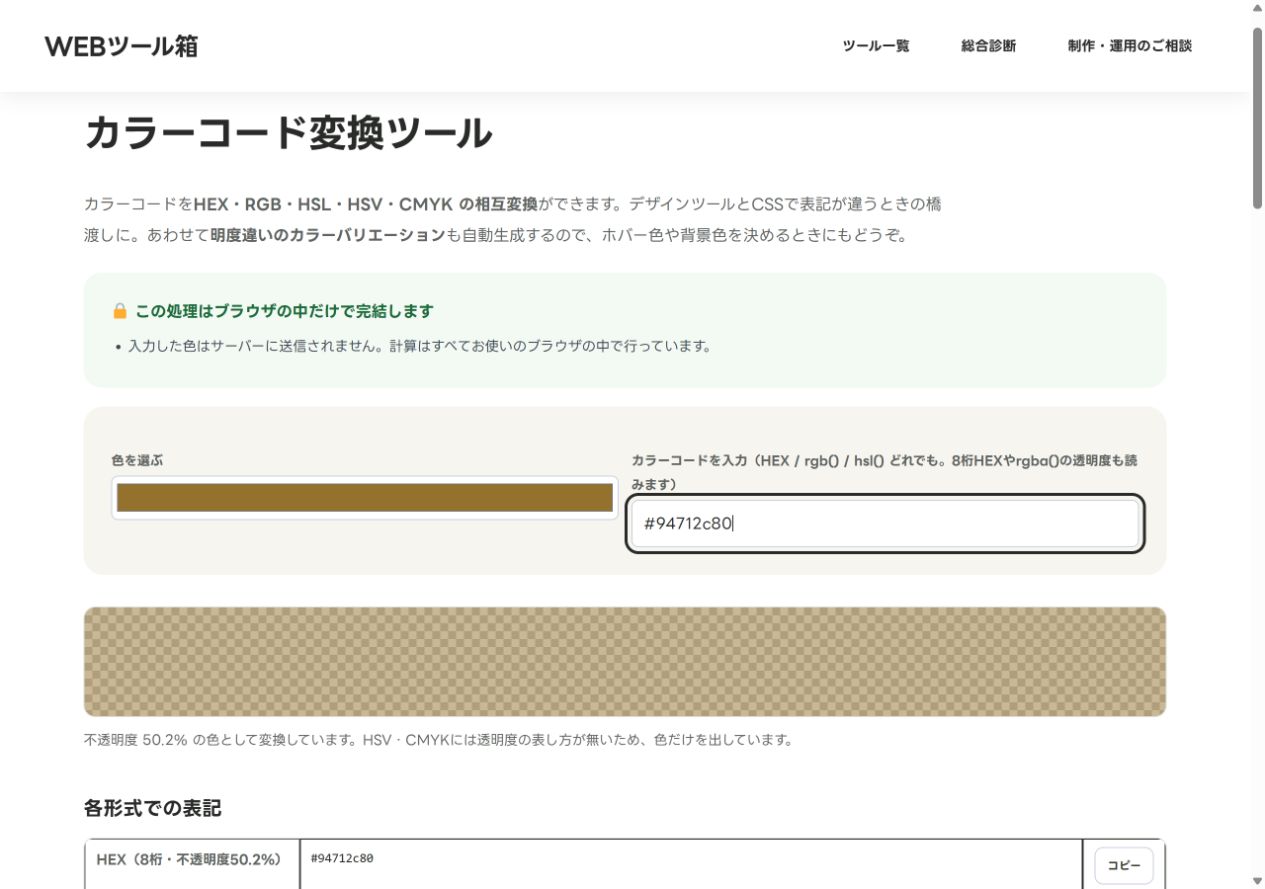Click the この処理はブラウザの中だけで完結します notice title

284,311
